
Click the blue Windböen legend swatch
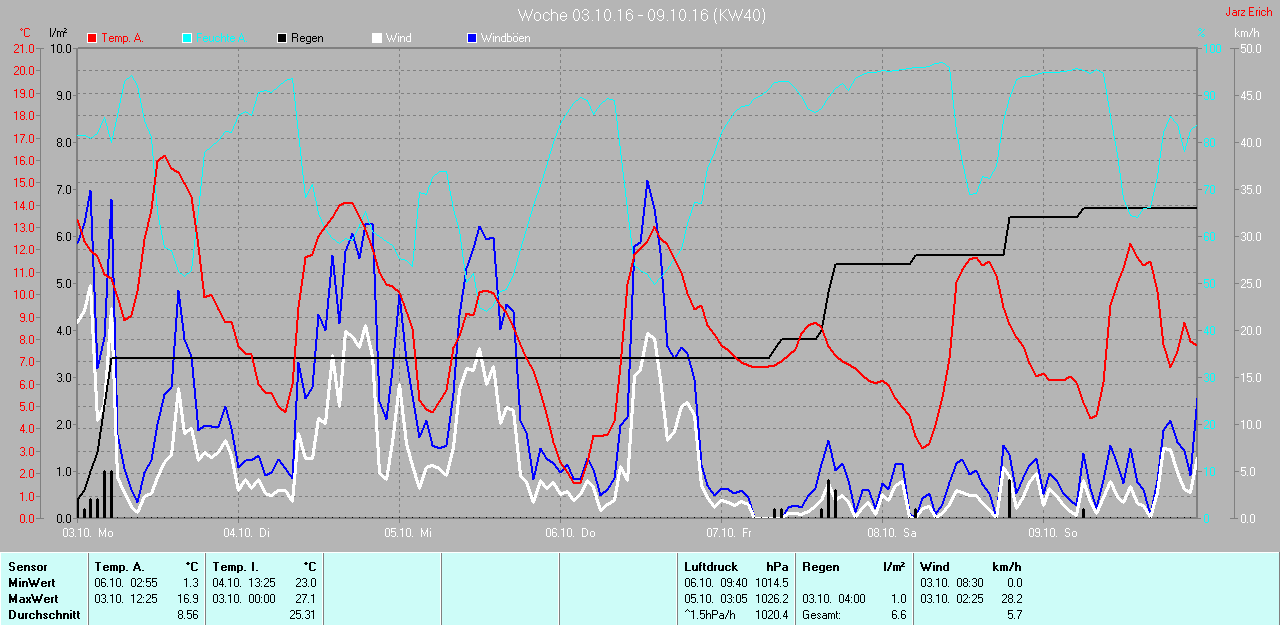pyautogui.click(x=473, y=38)
